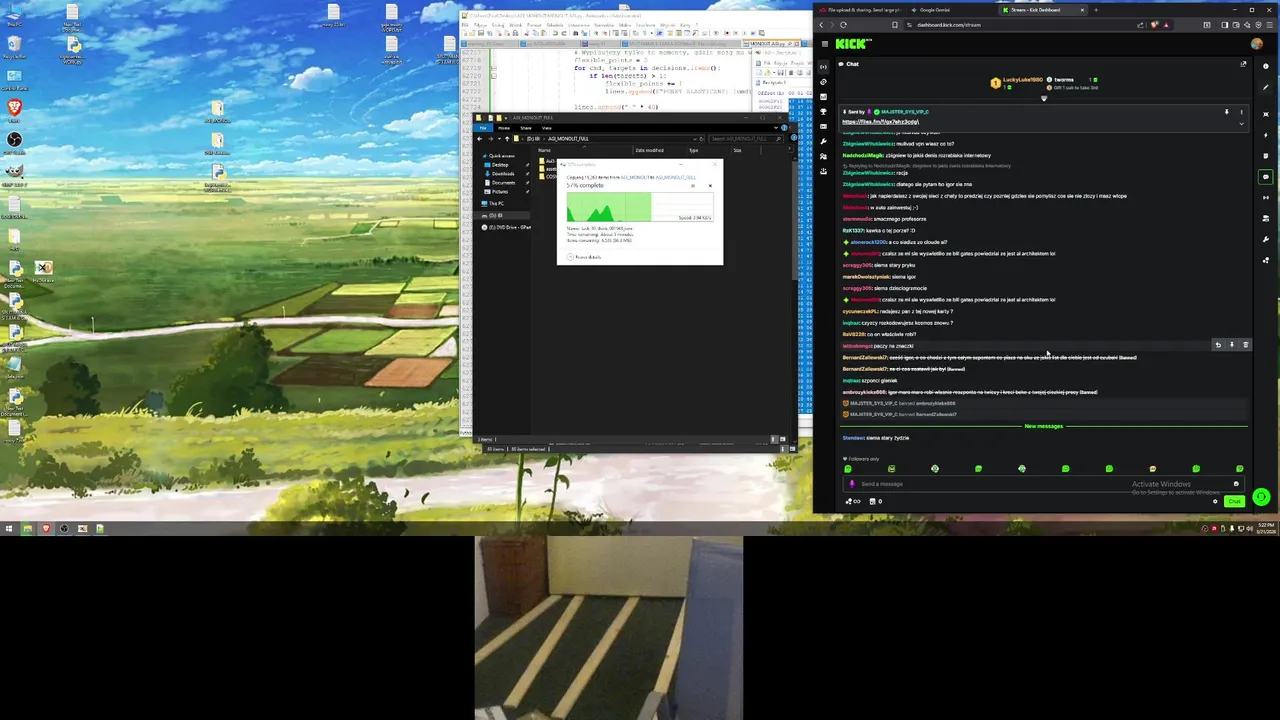This screenshot has height=720, width=1280.
Task: Open the emote picker in message box
Action: pos(1236,484)
